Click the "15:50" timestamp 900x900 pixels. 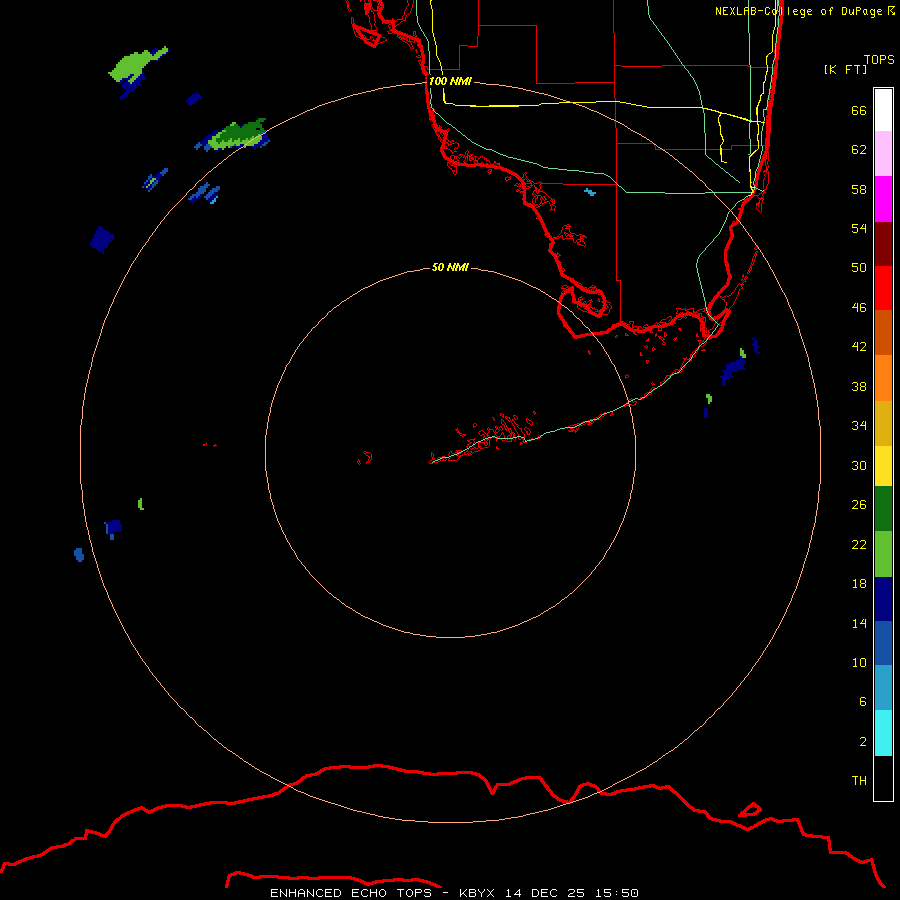click(x=616, y=893)
